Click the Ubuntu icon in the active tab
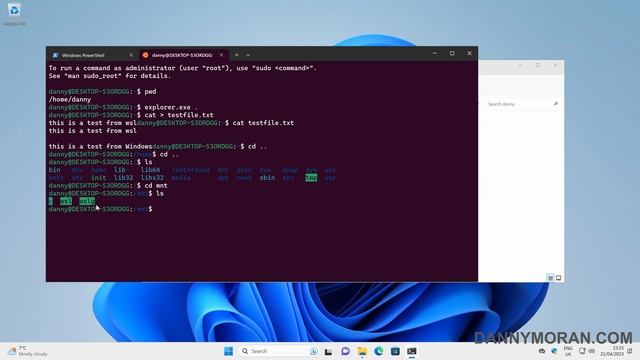The width and height of the screenshot is (640, 360). [x=145, y=55]
